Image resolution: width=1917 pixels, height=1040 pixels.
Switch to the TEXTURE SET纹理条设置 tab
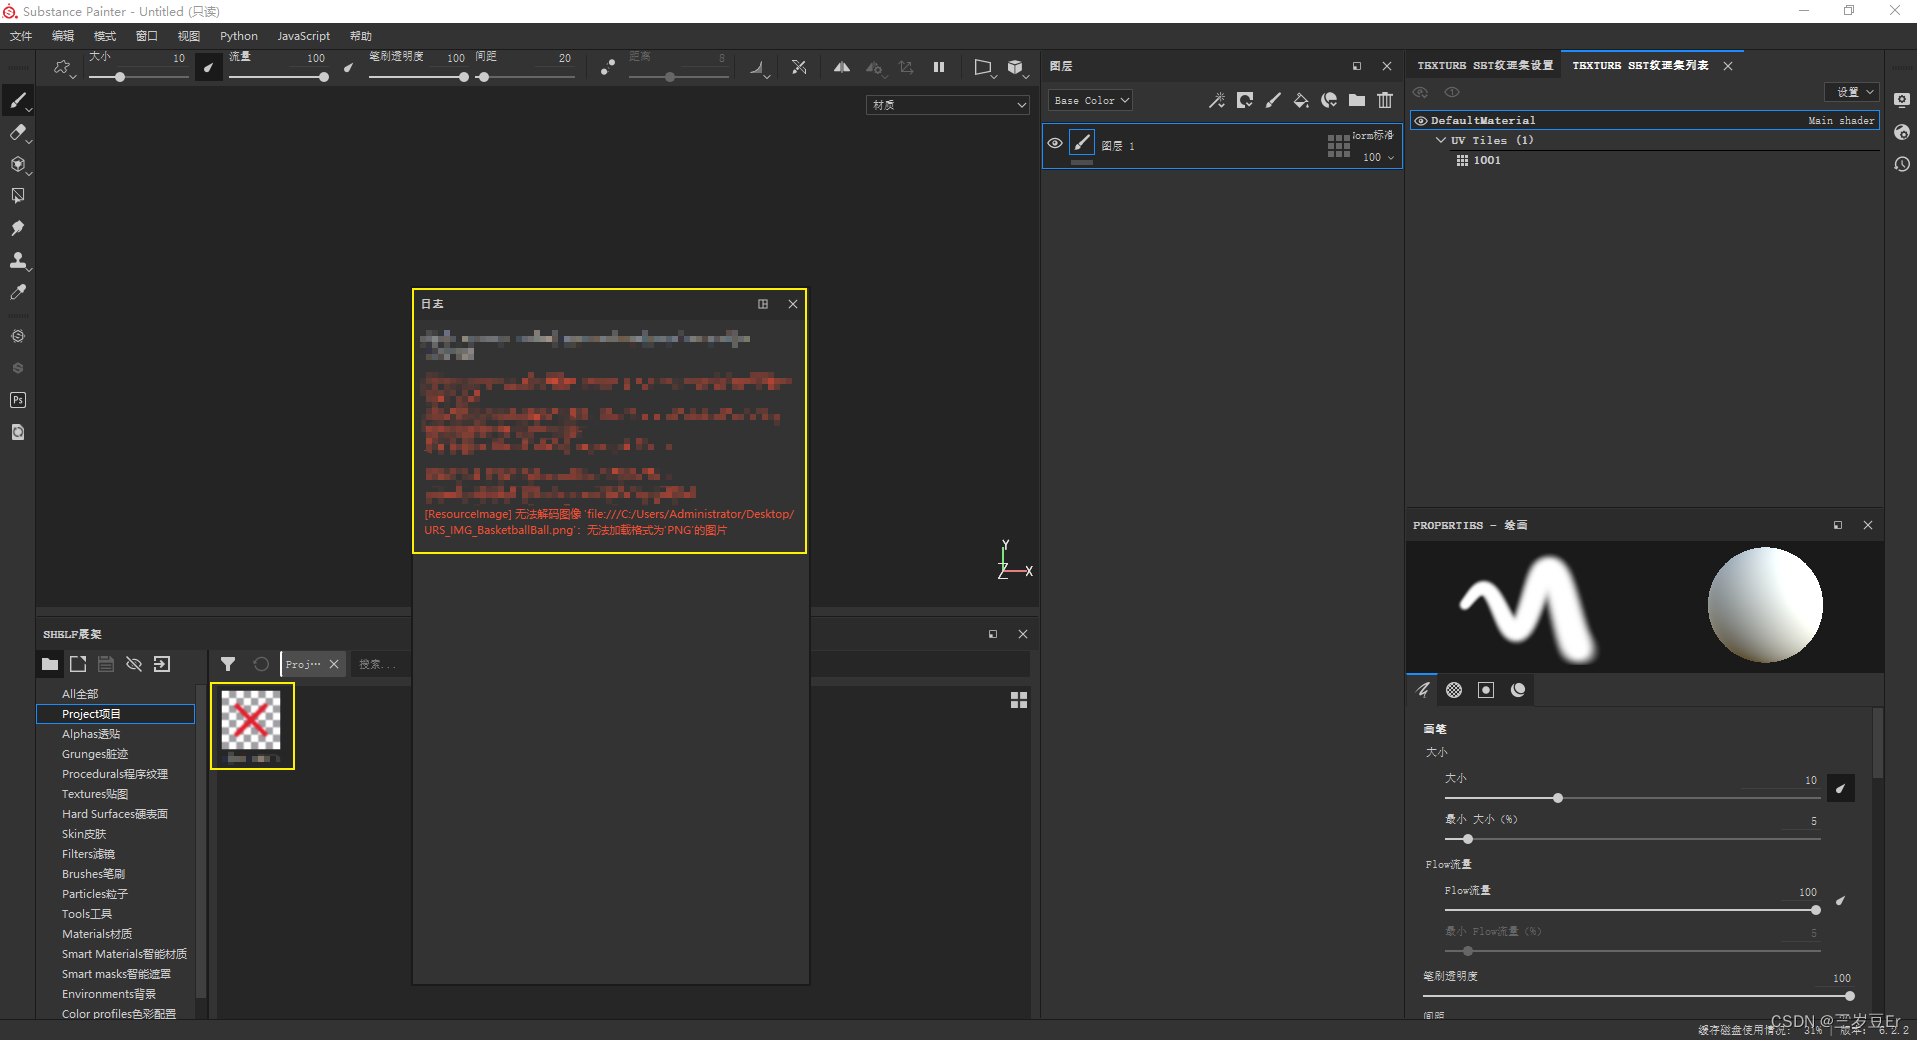[x=1484, y=65]
